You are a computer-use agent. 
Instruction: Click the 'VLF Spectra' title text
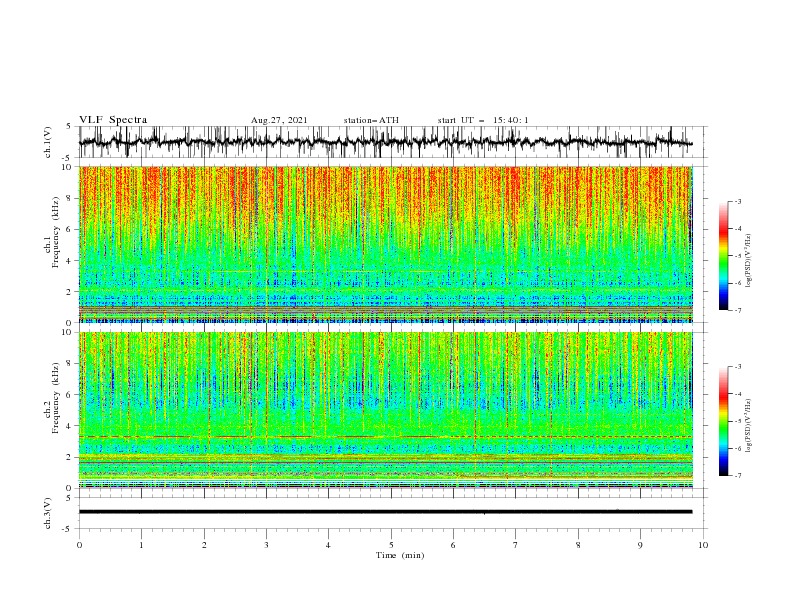(x=113, y=120)
